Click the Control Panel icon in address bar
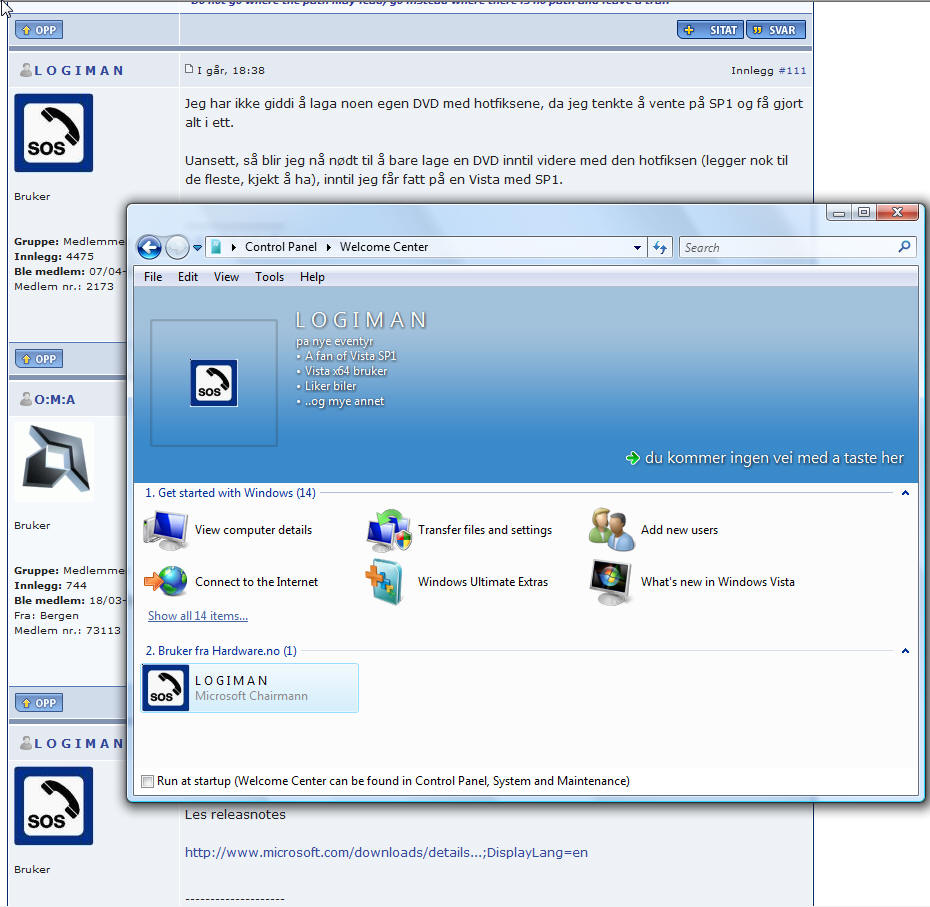 pyautogui.click(x=216, y=247)
